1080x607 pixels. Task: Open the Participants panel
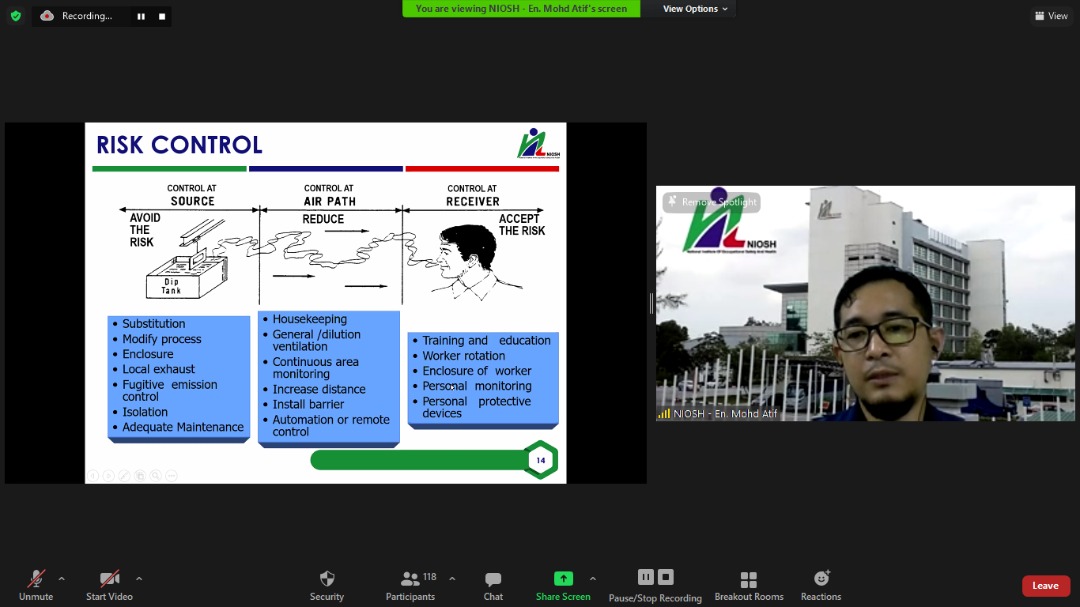click(x=410, y=585)
